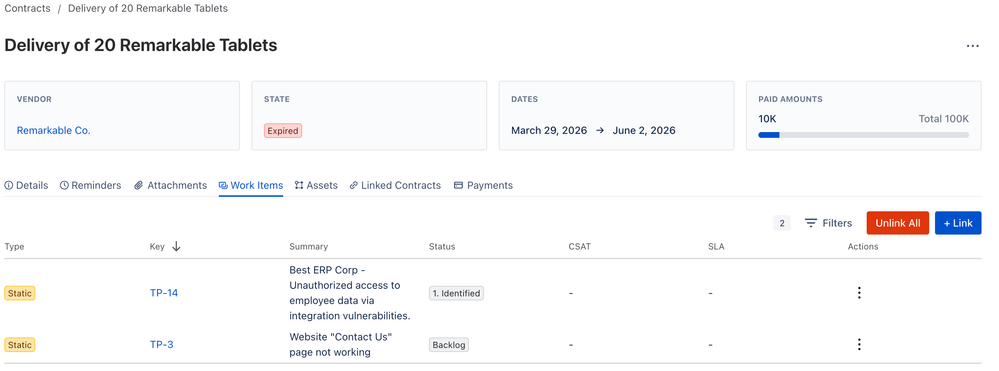The image size is (999, 371).
Task: Click the Work Items tab icon
Action: (x=223, y=186)
